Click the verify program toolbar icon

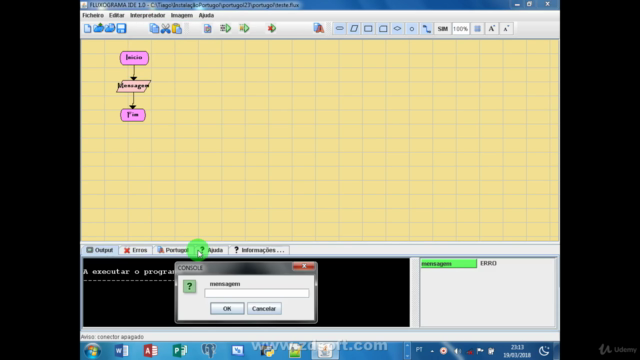(207, 29)
